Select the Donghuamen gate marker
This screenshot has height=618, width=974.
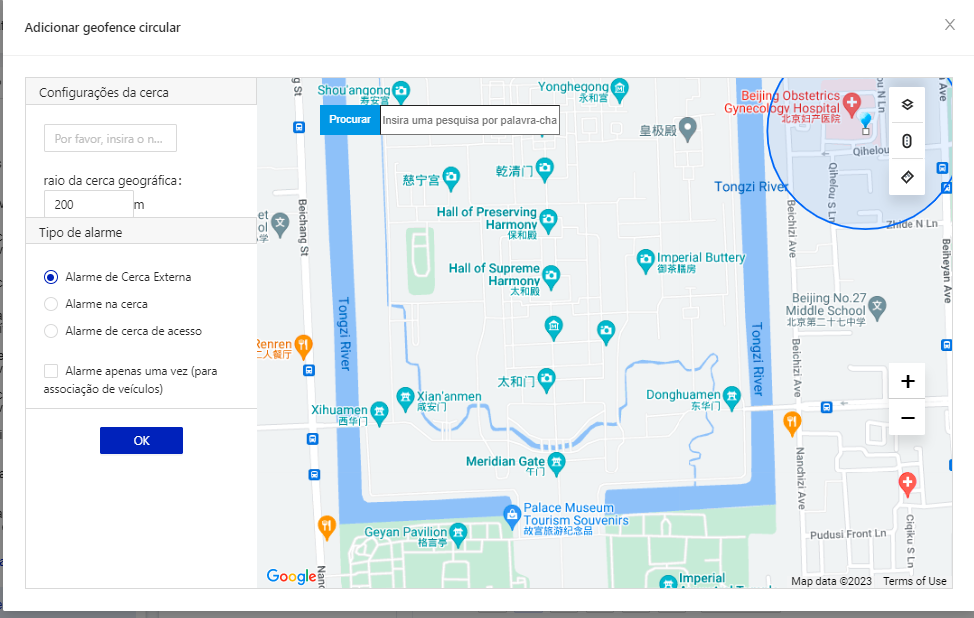[x=732, y=398]
